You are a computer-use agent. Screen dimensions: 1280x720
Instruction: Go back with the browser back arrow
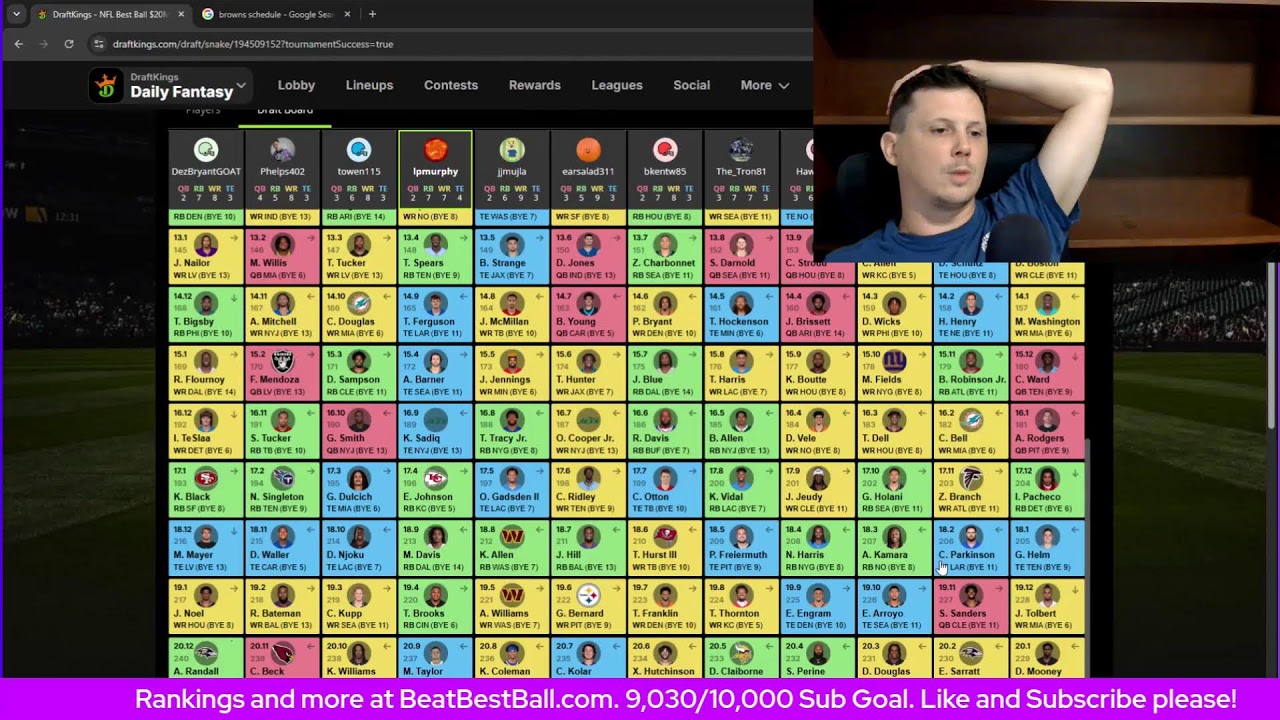(18, 44)
